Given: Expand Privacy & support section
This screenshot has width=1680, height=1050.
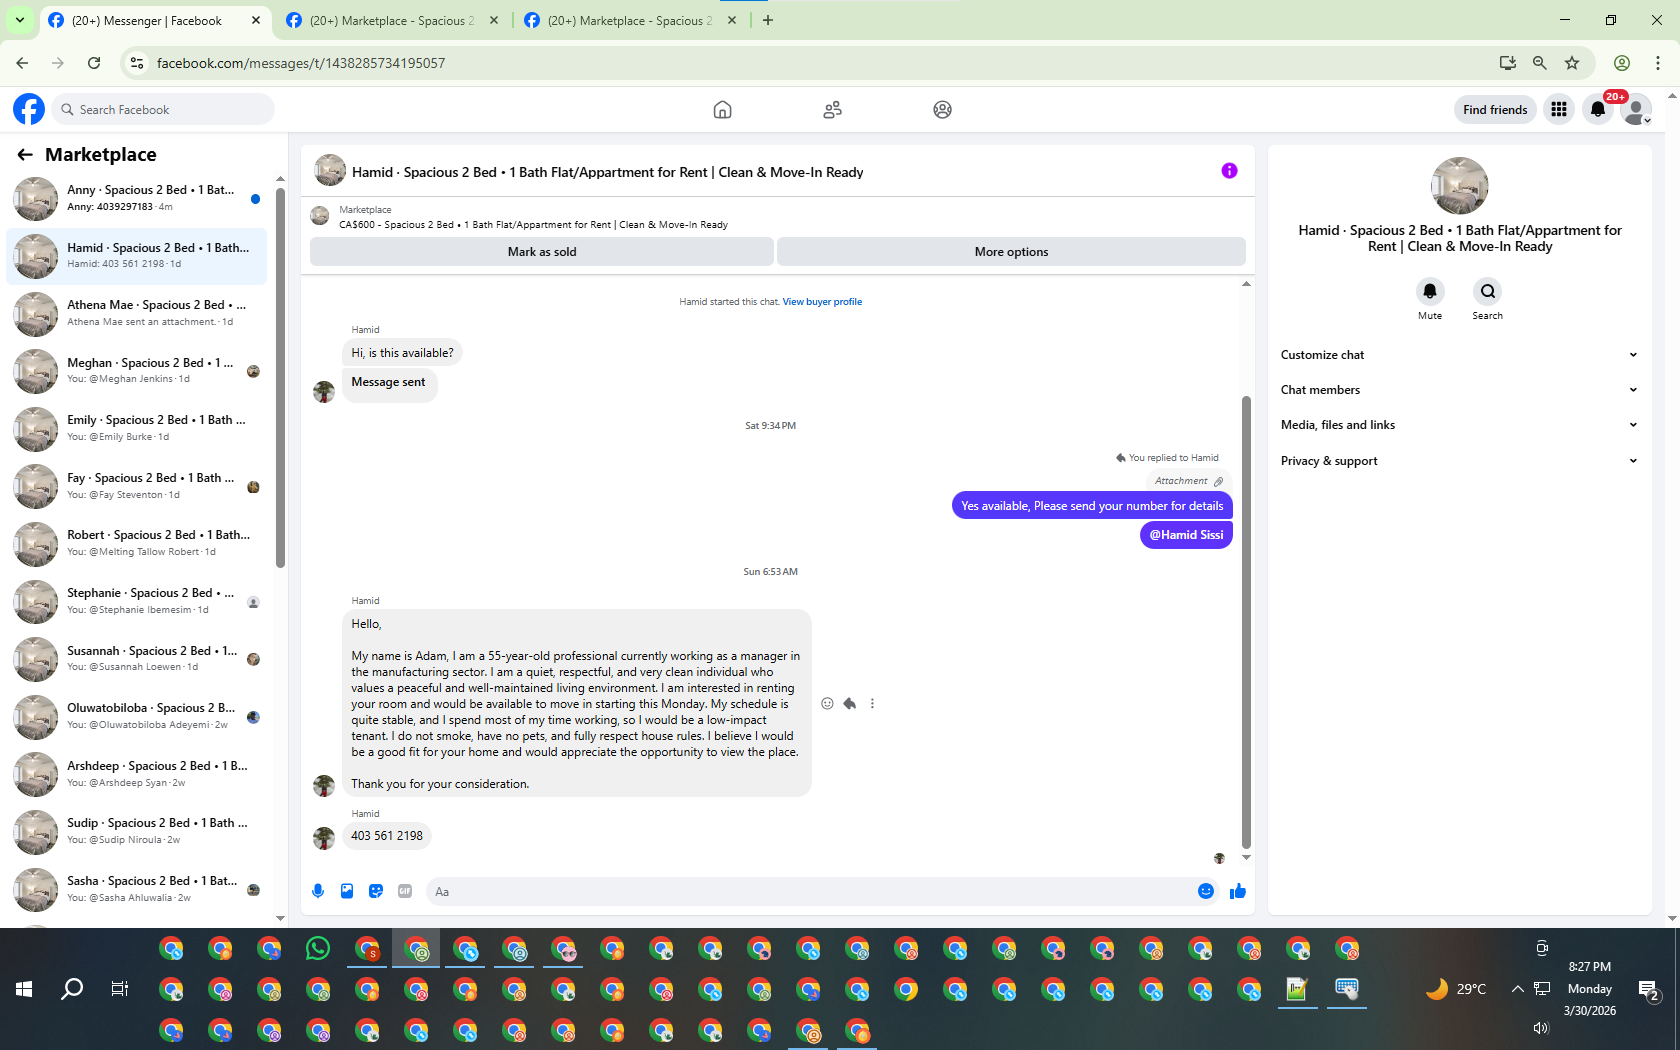Looking at the screenshot, I should click(1460, 461).
